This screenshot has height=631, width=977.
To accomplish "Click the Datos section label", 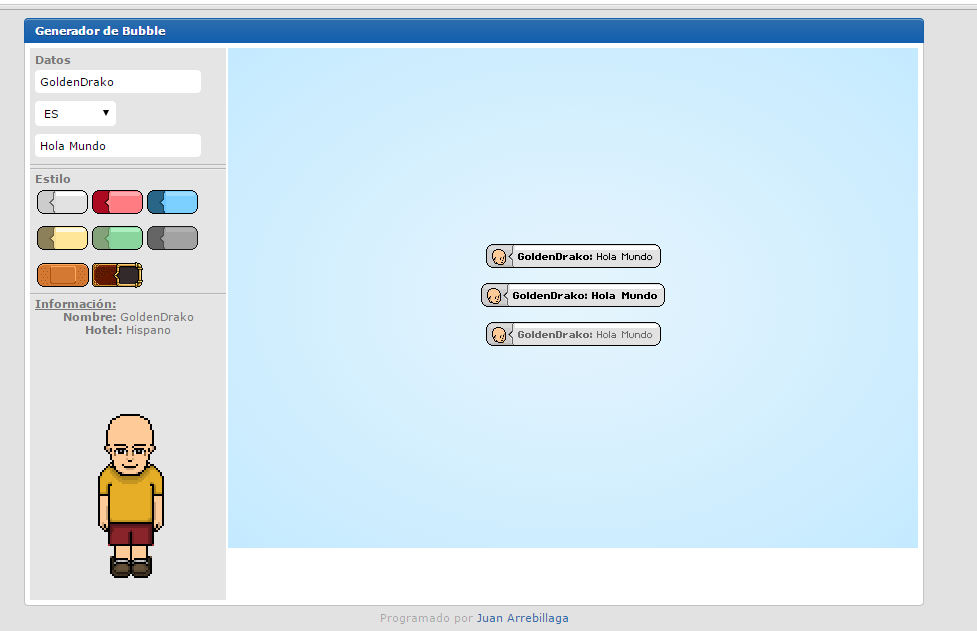I will (x=53, y=60).
